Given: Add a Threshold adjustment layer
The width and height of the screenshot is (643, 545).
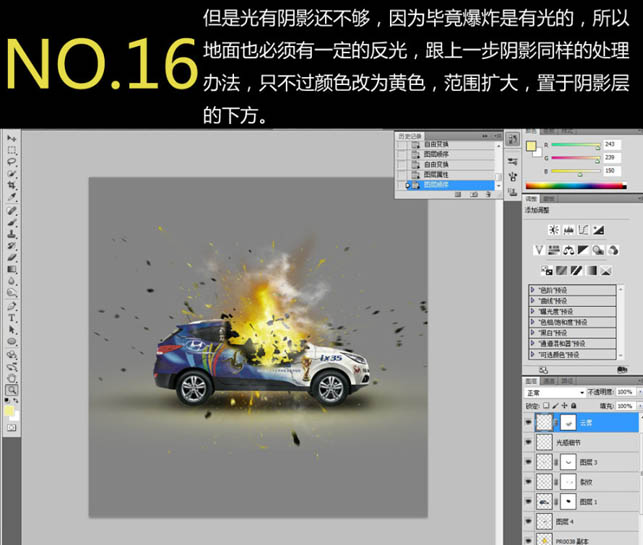Looking at the screenshot, I should pyautogui.click(x=576, y=270).
